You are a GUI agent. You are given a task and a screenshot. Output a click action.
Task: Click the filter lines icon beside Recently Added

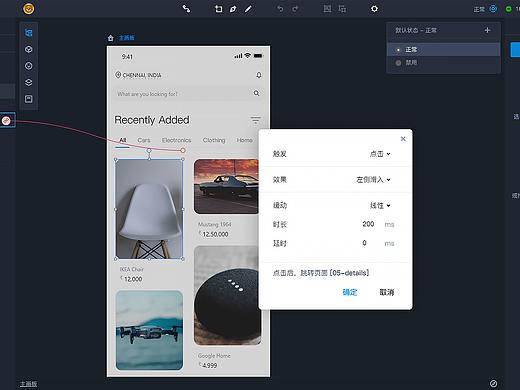point(255,120)
